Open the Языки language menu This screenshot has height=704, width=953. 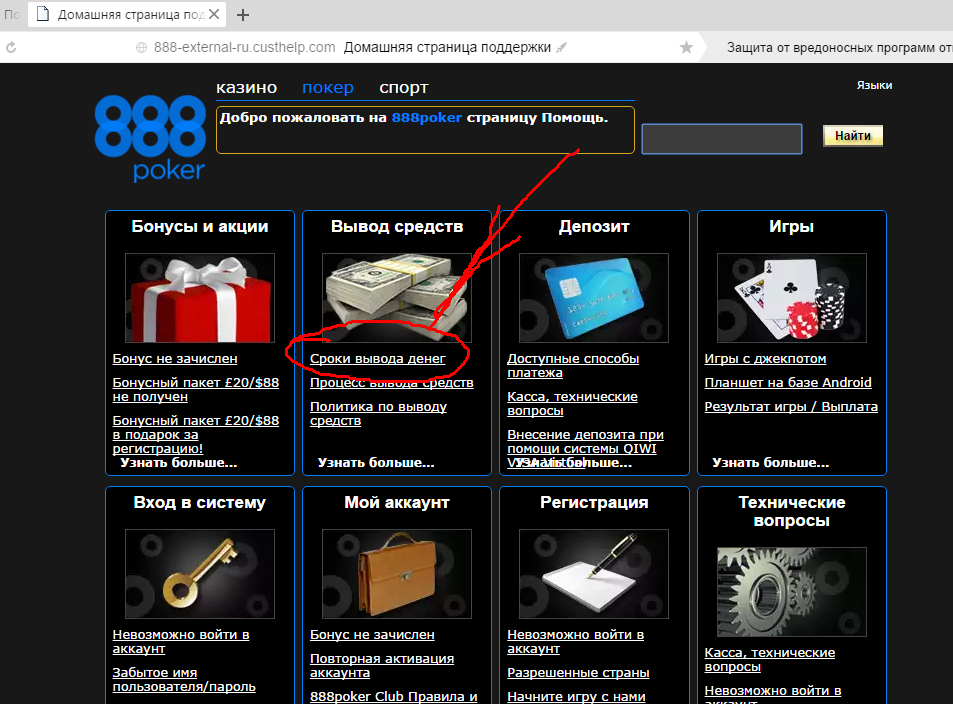[874, 85]
